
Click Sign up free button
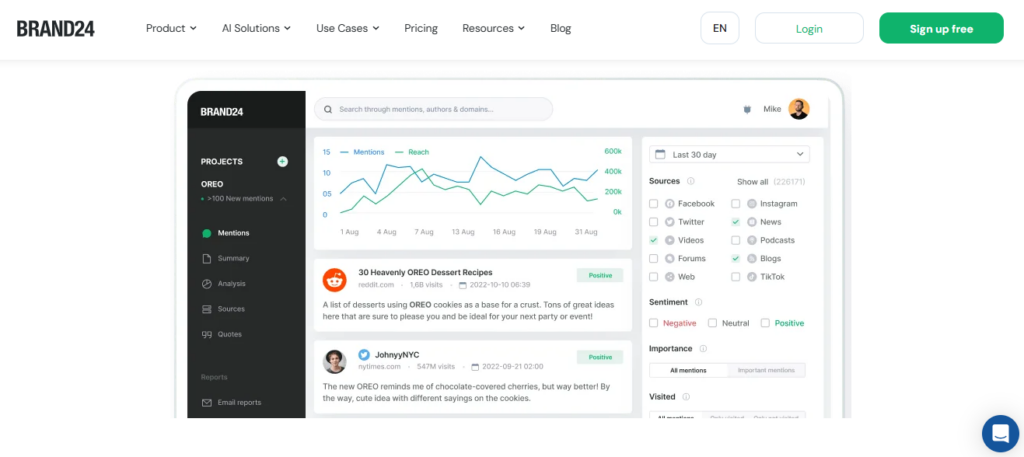click(x=941, y=28)
